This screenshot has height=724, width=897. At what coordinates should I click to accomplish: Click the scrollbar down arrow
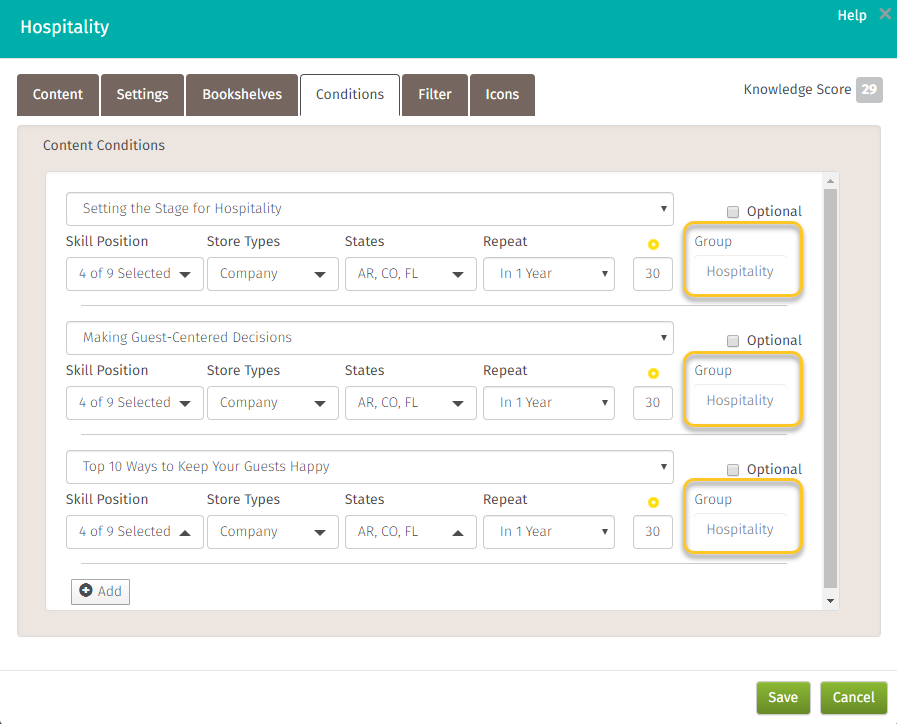click(x=831, y=601)
